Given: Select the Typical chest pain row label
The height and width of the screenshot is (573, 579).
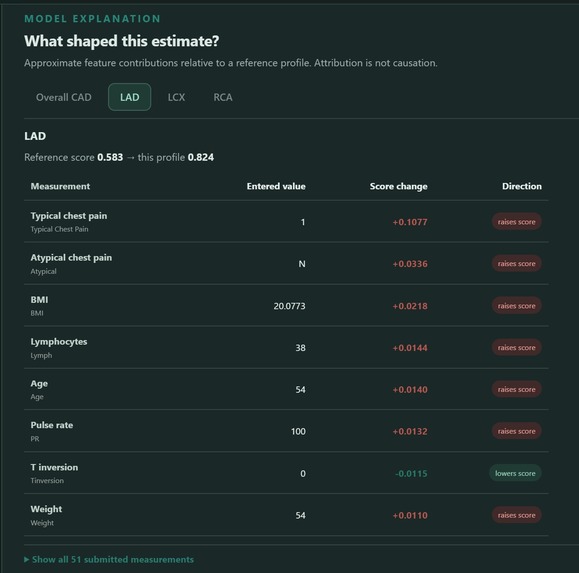Looking at the screenshot, I should coord(69,216).
